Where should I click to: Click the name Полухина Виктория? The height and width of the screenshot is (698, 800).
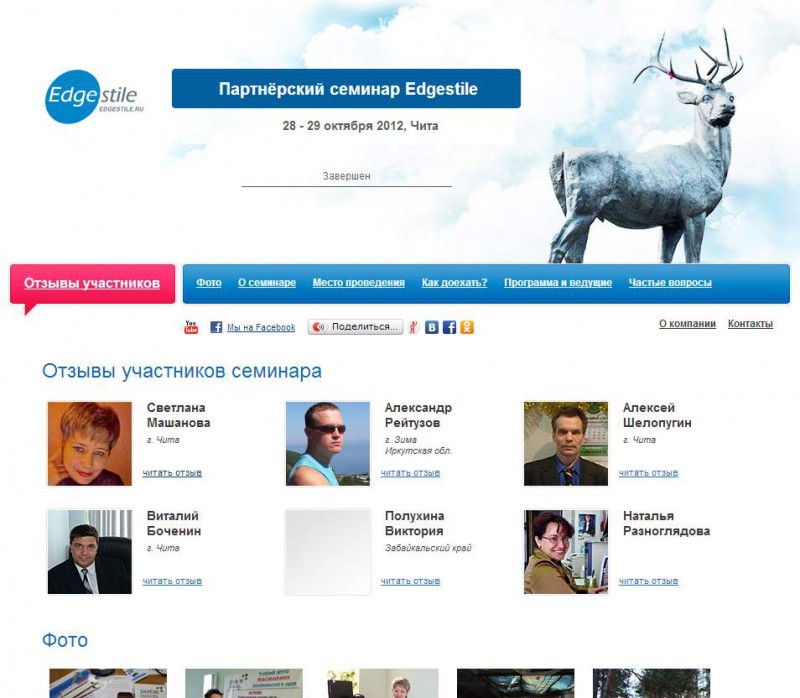[x=414, y=524]
